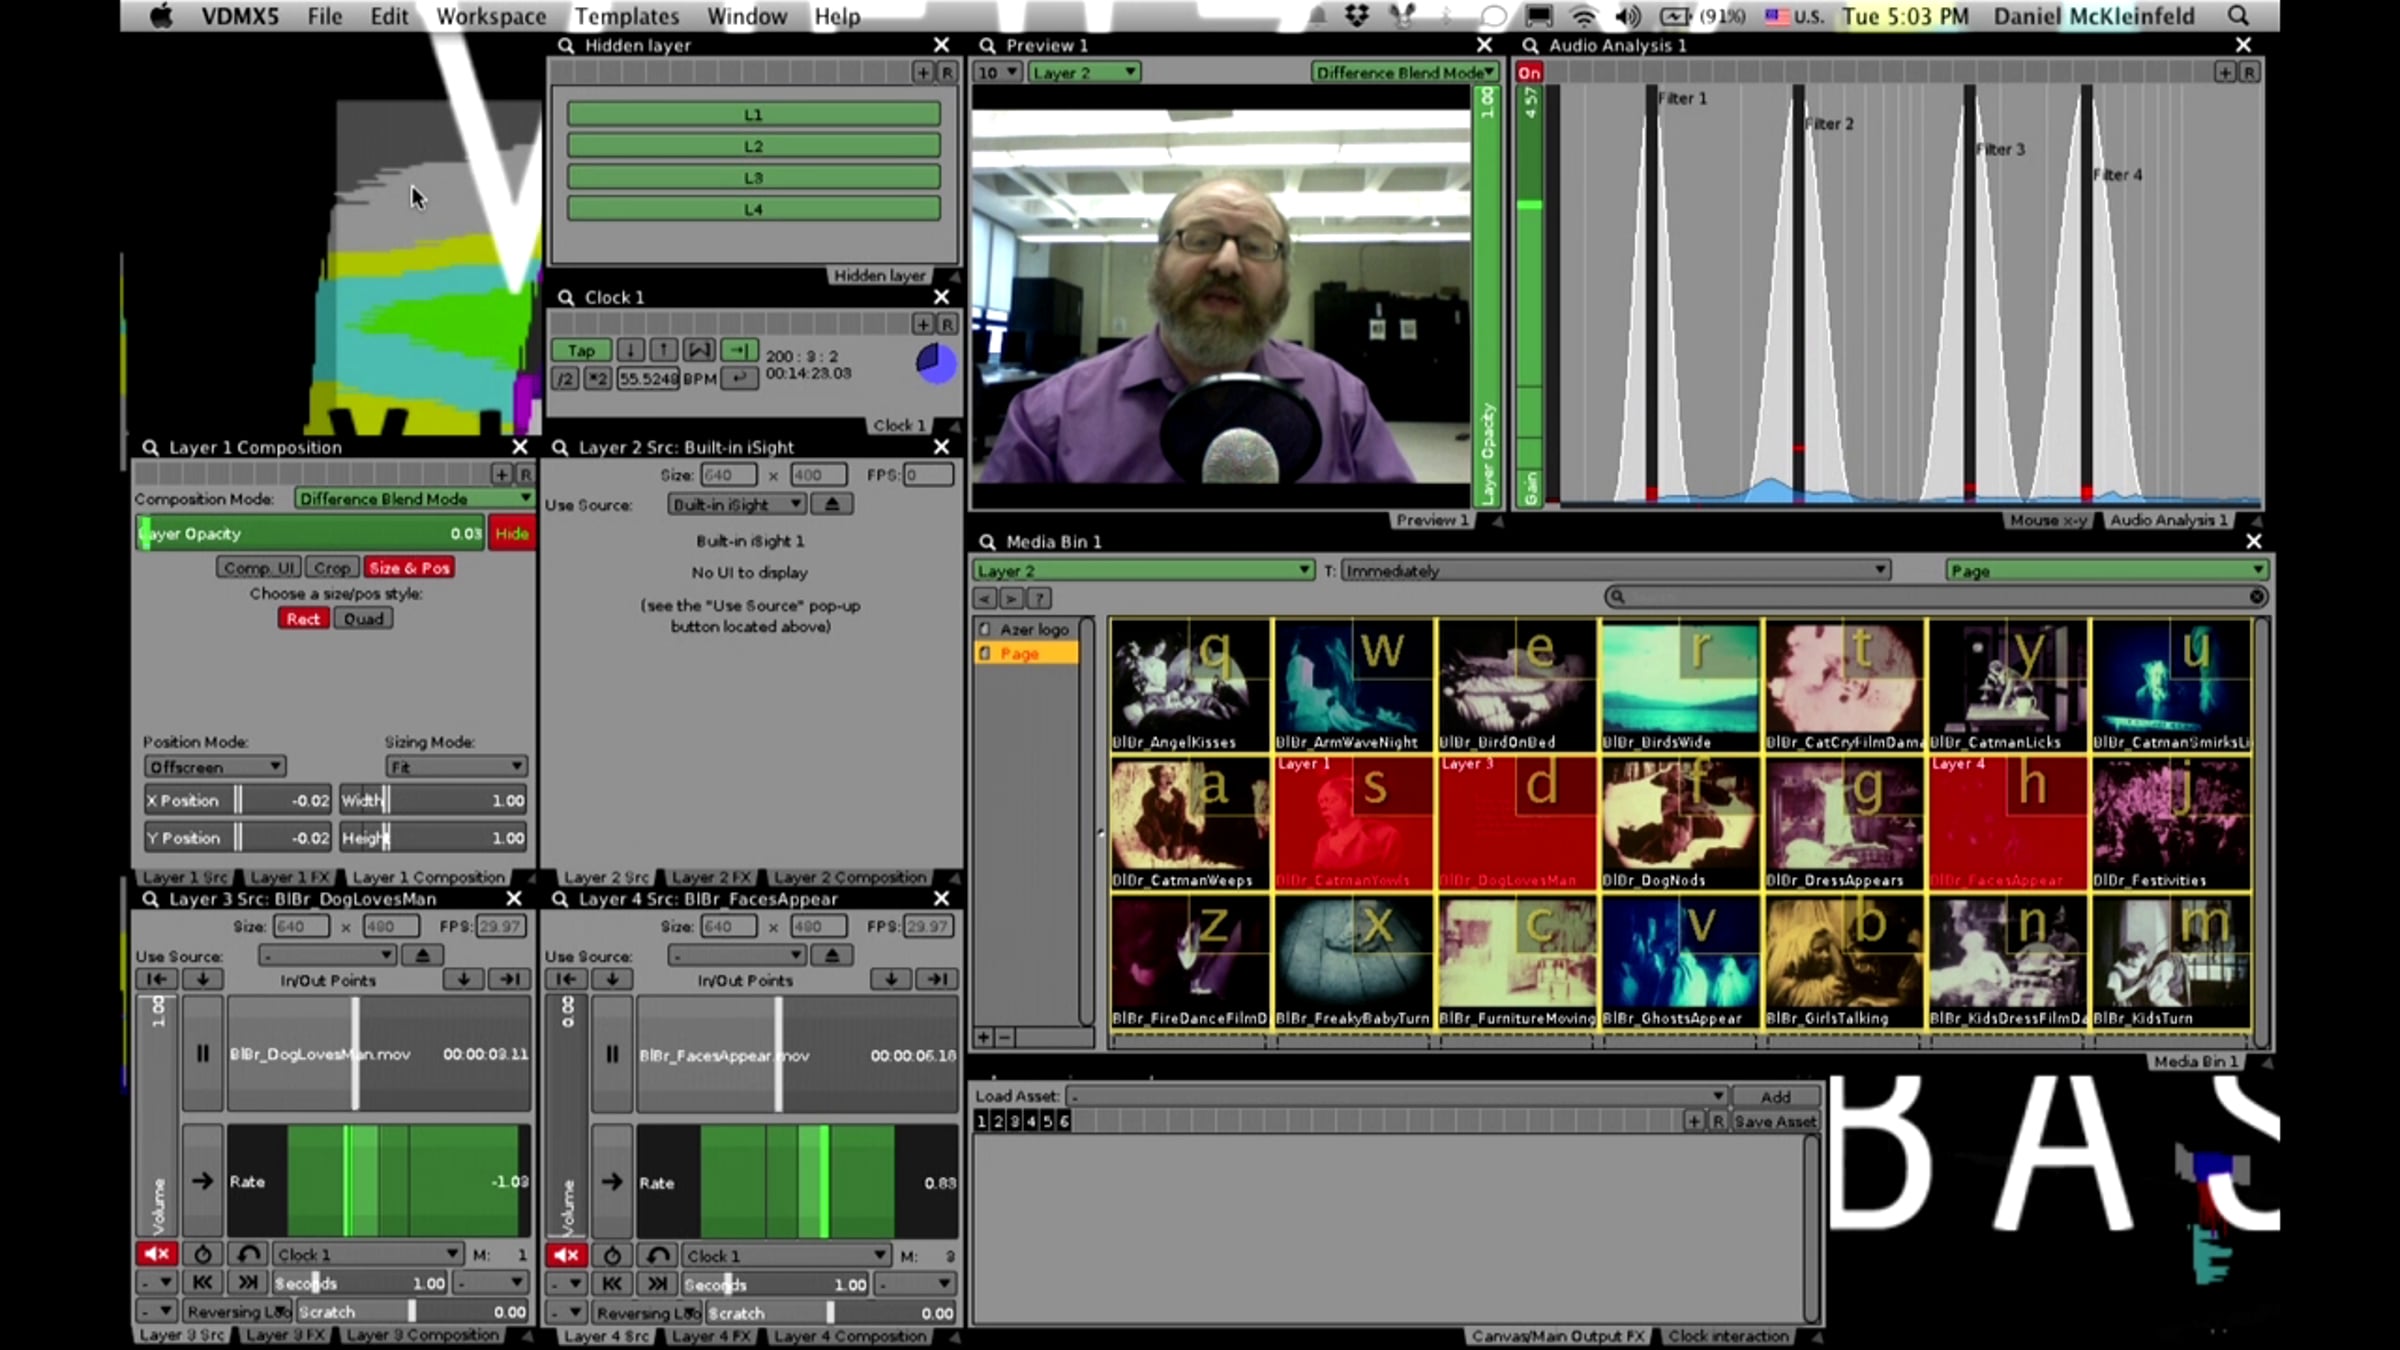Click the loop arrow icon in Layer 3 Src
The width and height of the screenshot is (2400, 1350).
(248, 1254)
